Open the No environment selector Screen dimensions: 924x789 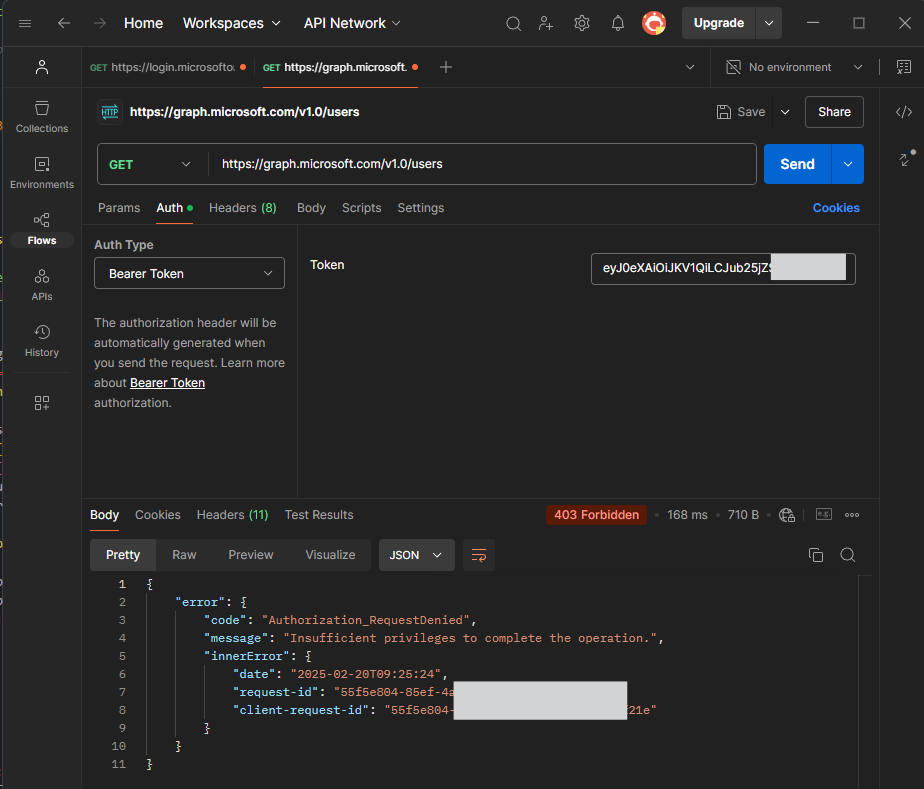pos(795,67)
